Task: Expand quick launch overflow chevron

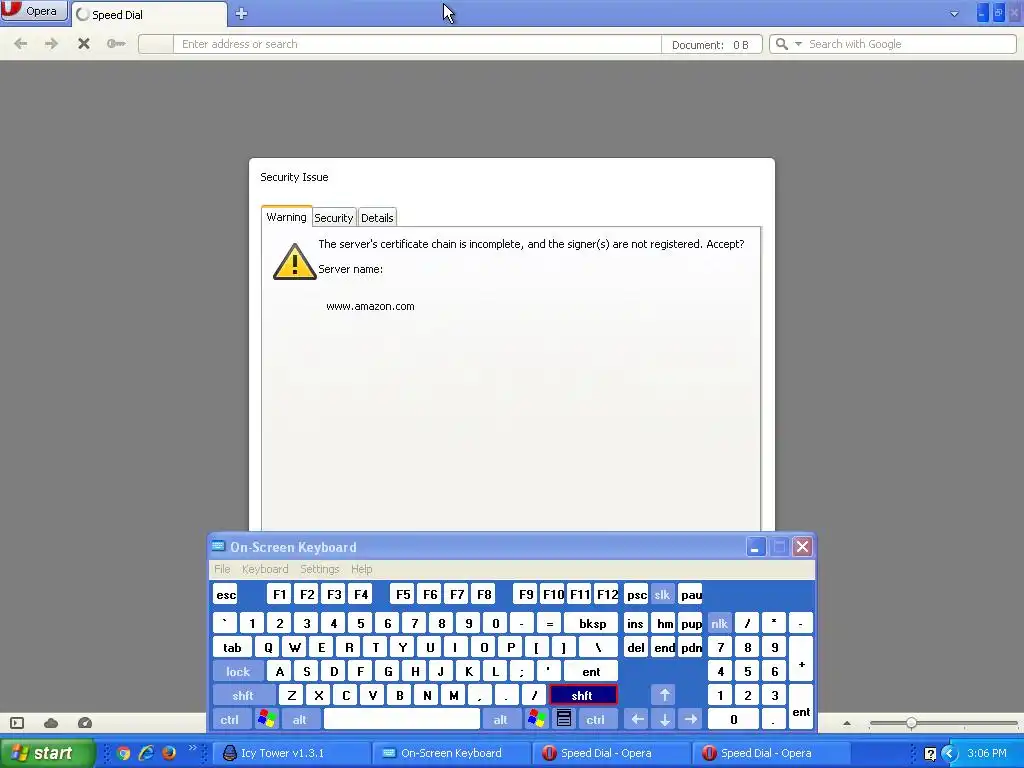Action: click(192, 748)
